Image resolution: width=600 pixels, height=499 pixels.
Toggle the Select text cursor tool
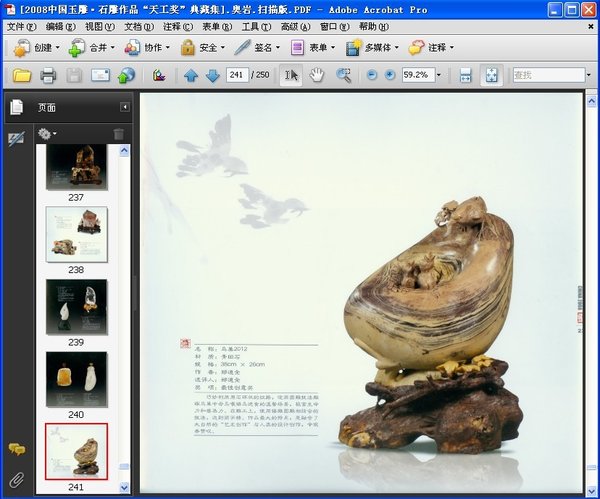(x=291, y=75)
